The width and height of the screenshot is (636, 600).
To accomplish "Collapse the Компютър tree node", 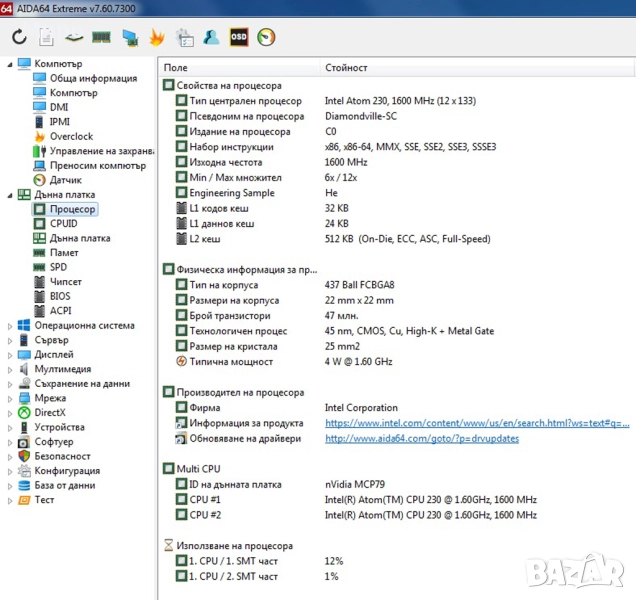I will pos(9,65).
